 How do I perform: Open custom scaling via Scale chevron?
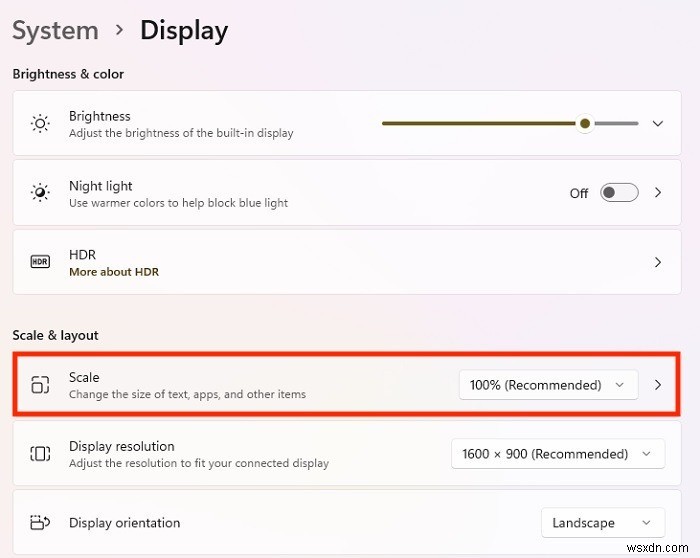point(658,385)
